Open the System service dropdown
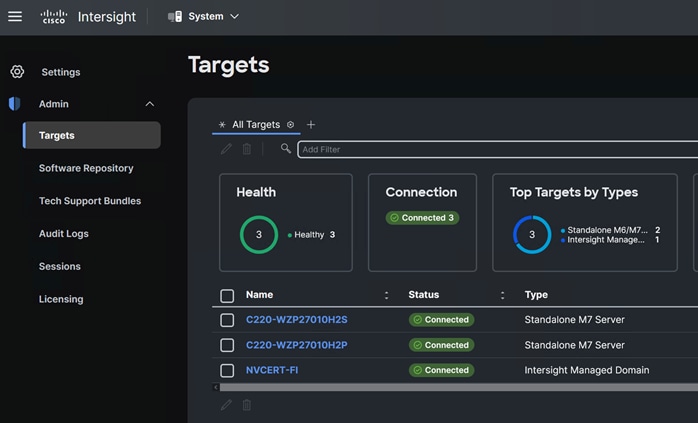 click(x=204, y=16)
